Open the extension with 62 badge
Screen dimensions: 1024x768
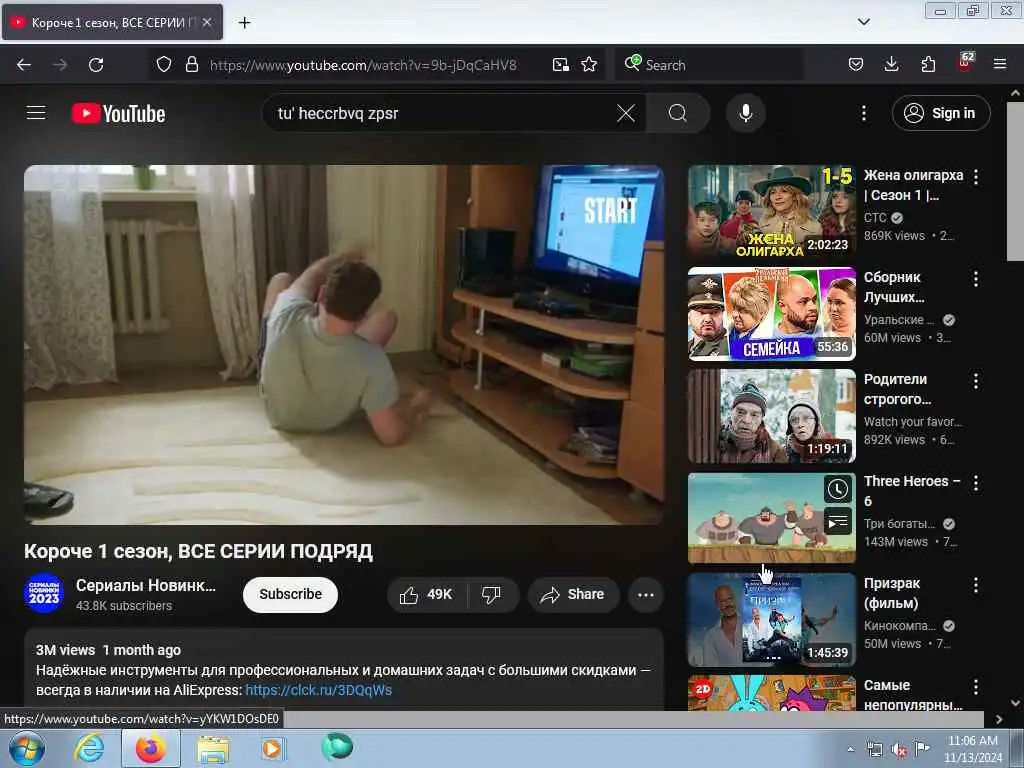click(x=965, y=63)
